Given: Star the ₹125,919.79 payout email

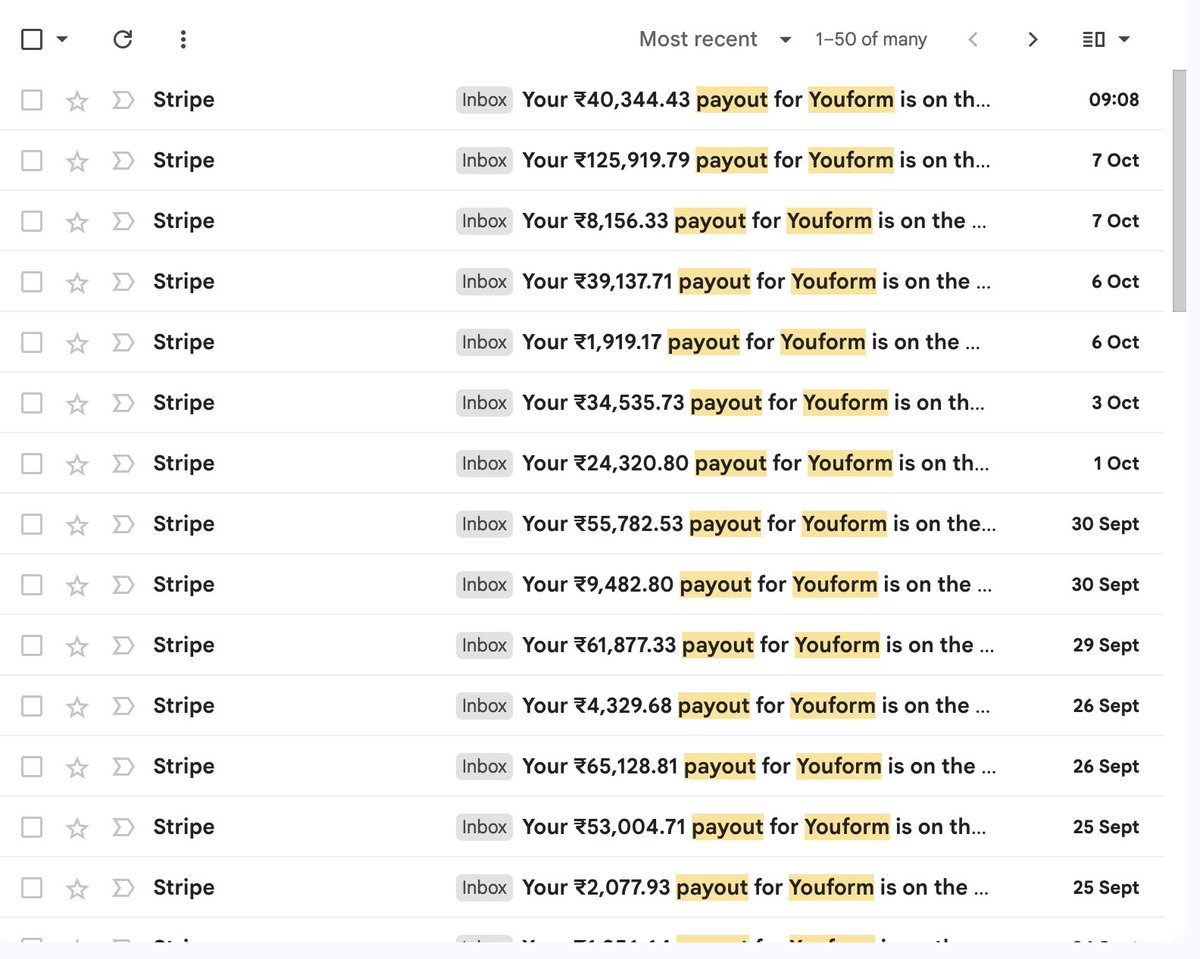Looking at the screenshot, I should pos(77,161).
